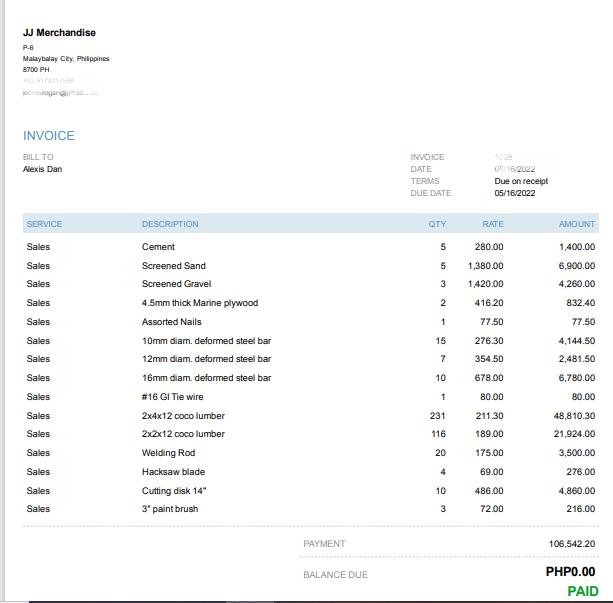Click the JJ Merchandise company name
613x603 pixels.
click(59, 33)
